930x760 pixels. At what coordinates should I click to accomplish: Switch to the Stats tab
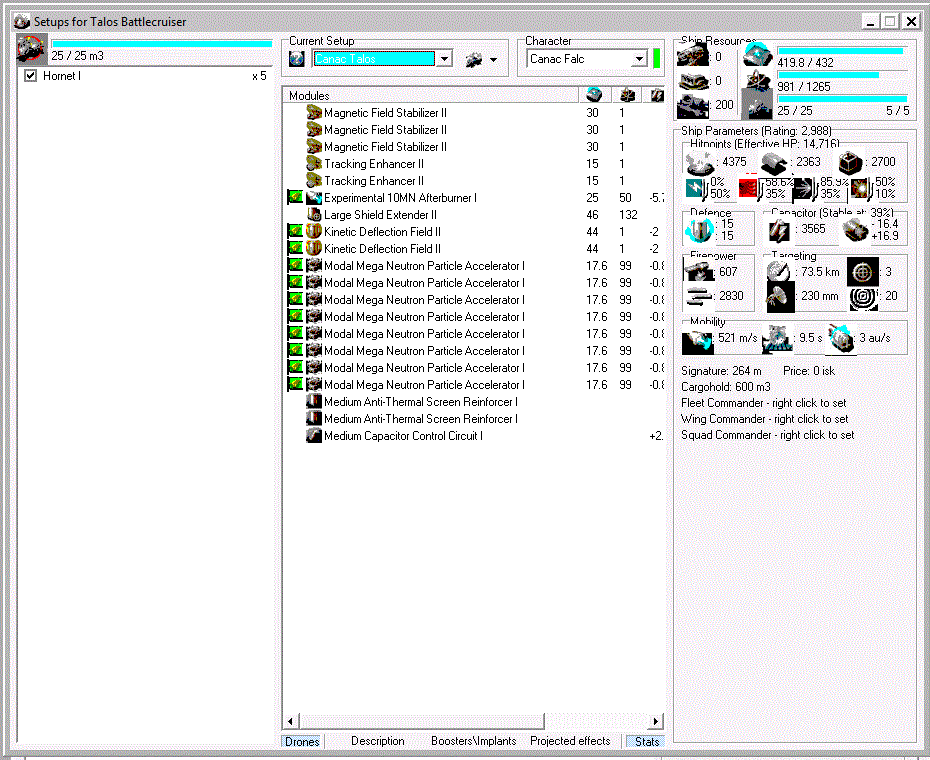646,741
